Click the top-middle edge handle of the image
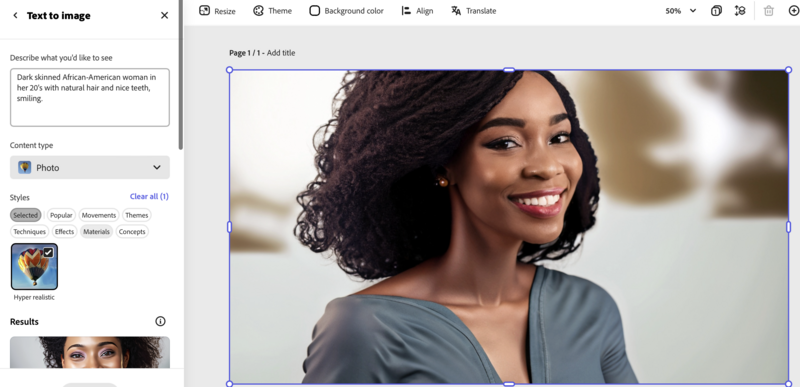This screenshot has height=387, width=800. [509, 70]
